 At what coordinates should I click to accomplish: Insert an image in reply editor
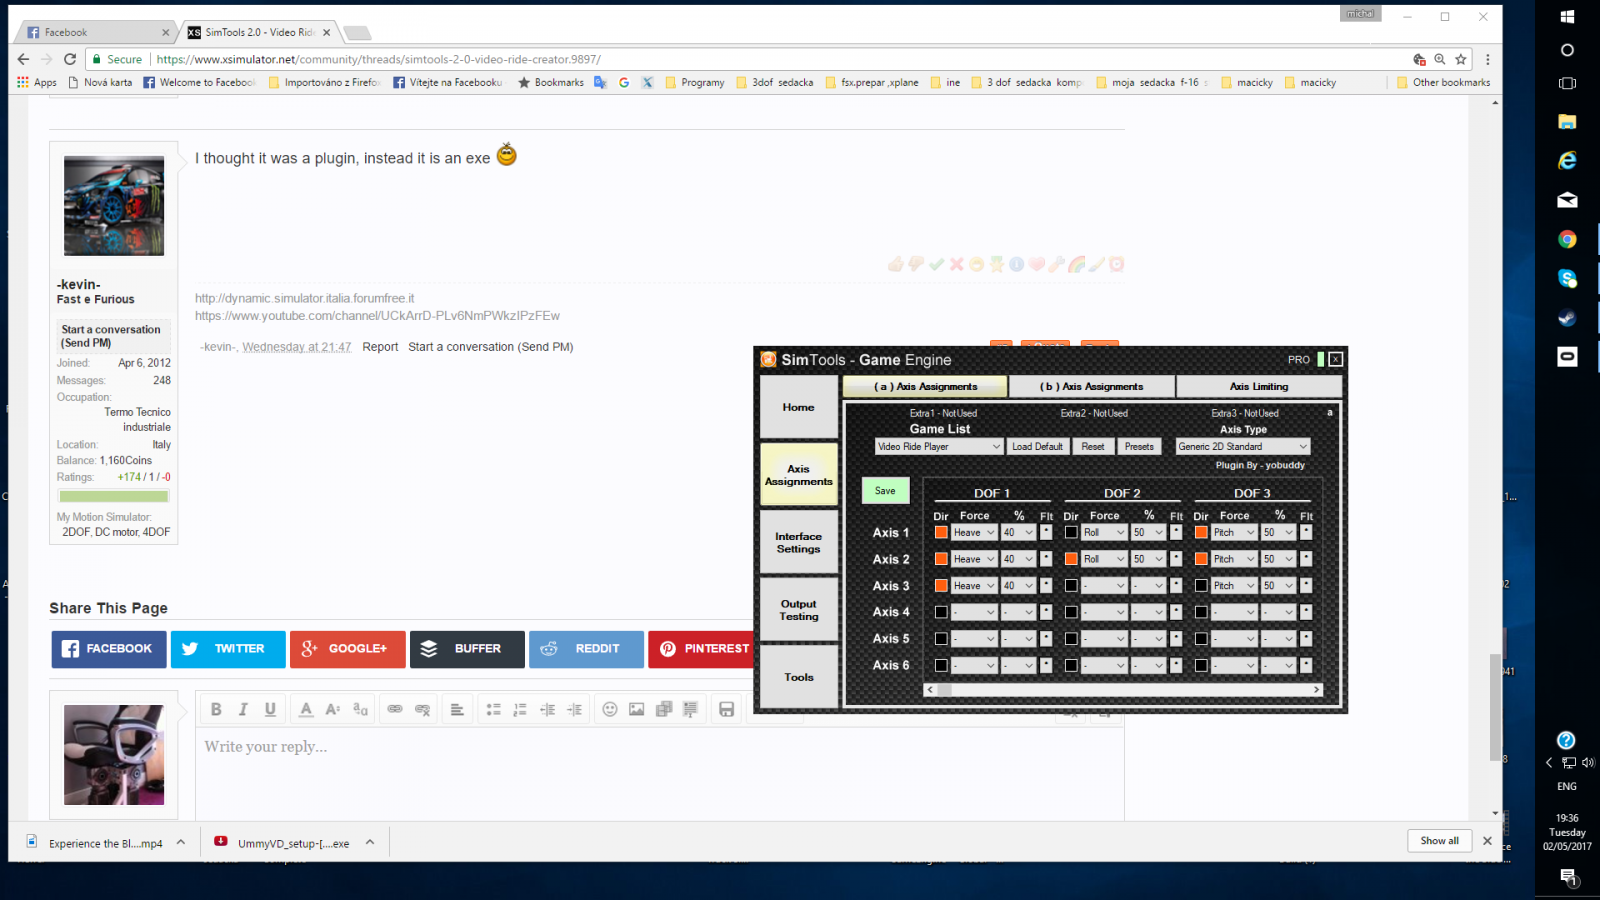pos(637,709)
